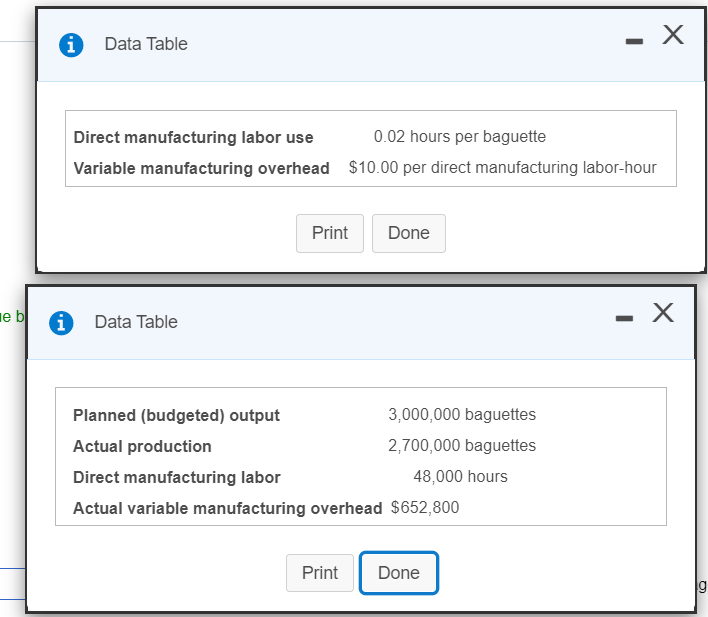Minimize the upper Data Table dialog
708x617 pixels.
coord(634,42)
